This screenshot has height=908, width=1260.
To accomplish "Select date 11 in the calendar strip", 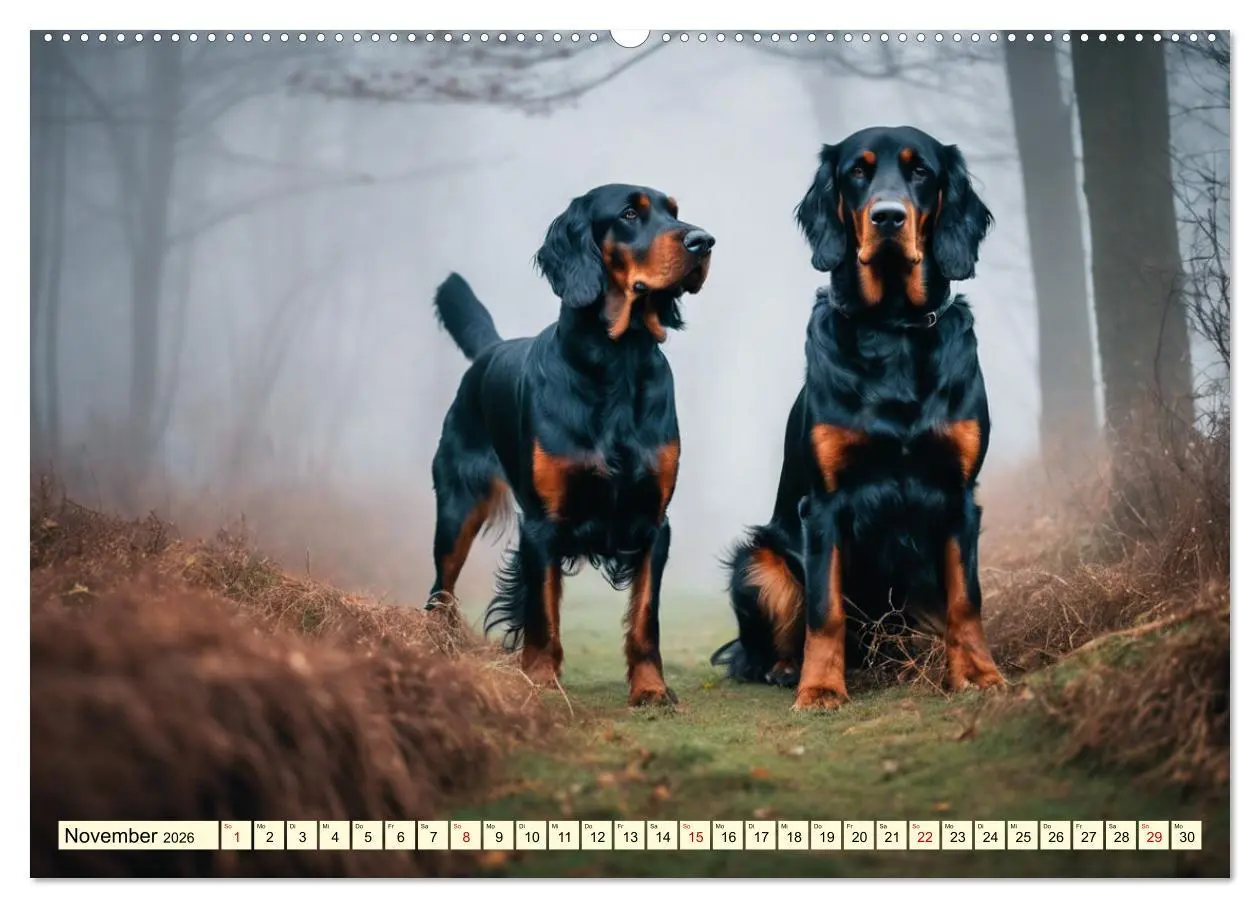I will (x=563, y=836).
